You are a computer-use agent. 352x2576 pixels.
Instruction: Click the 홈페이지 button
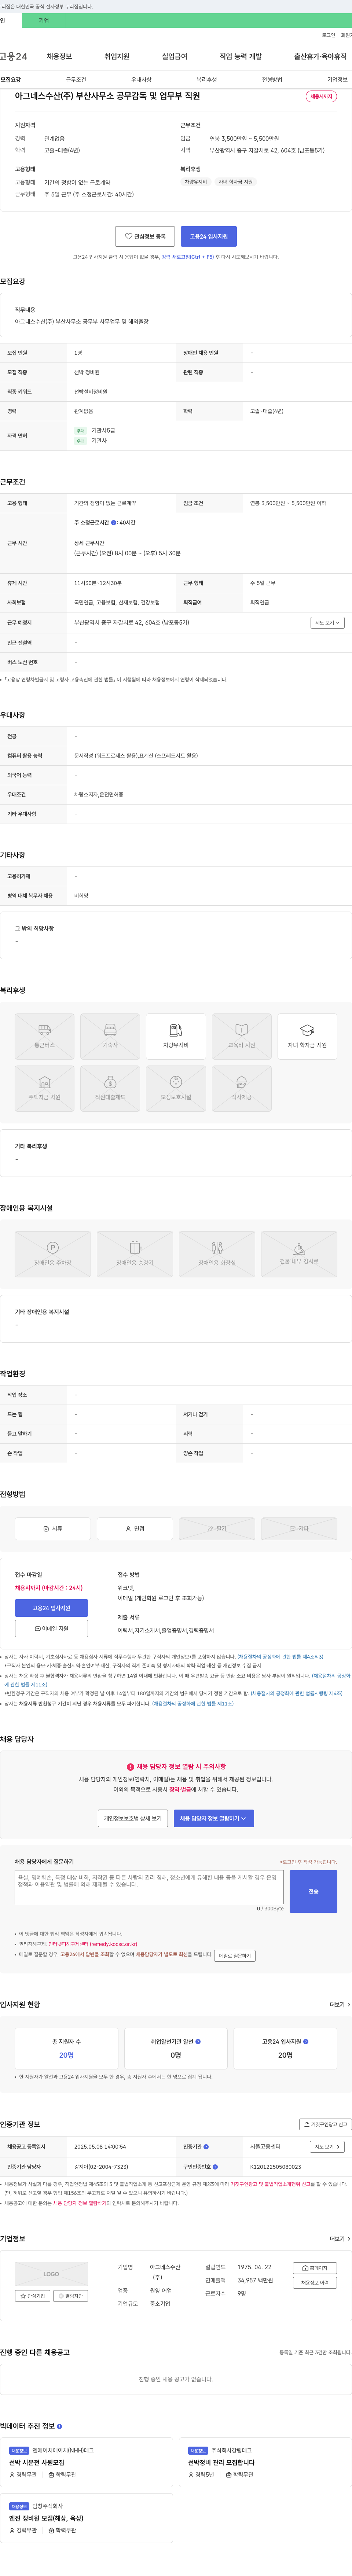pyautogui.click(x=315, y=2268)
